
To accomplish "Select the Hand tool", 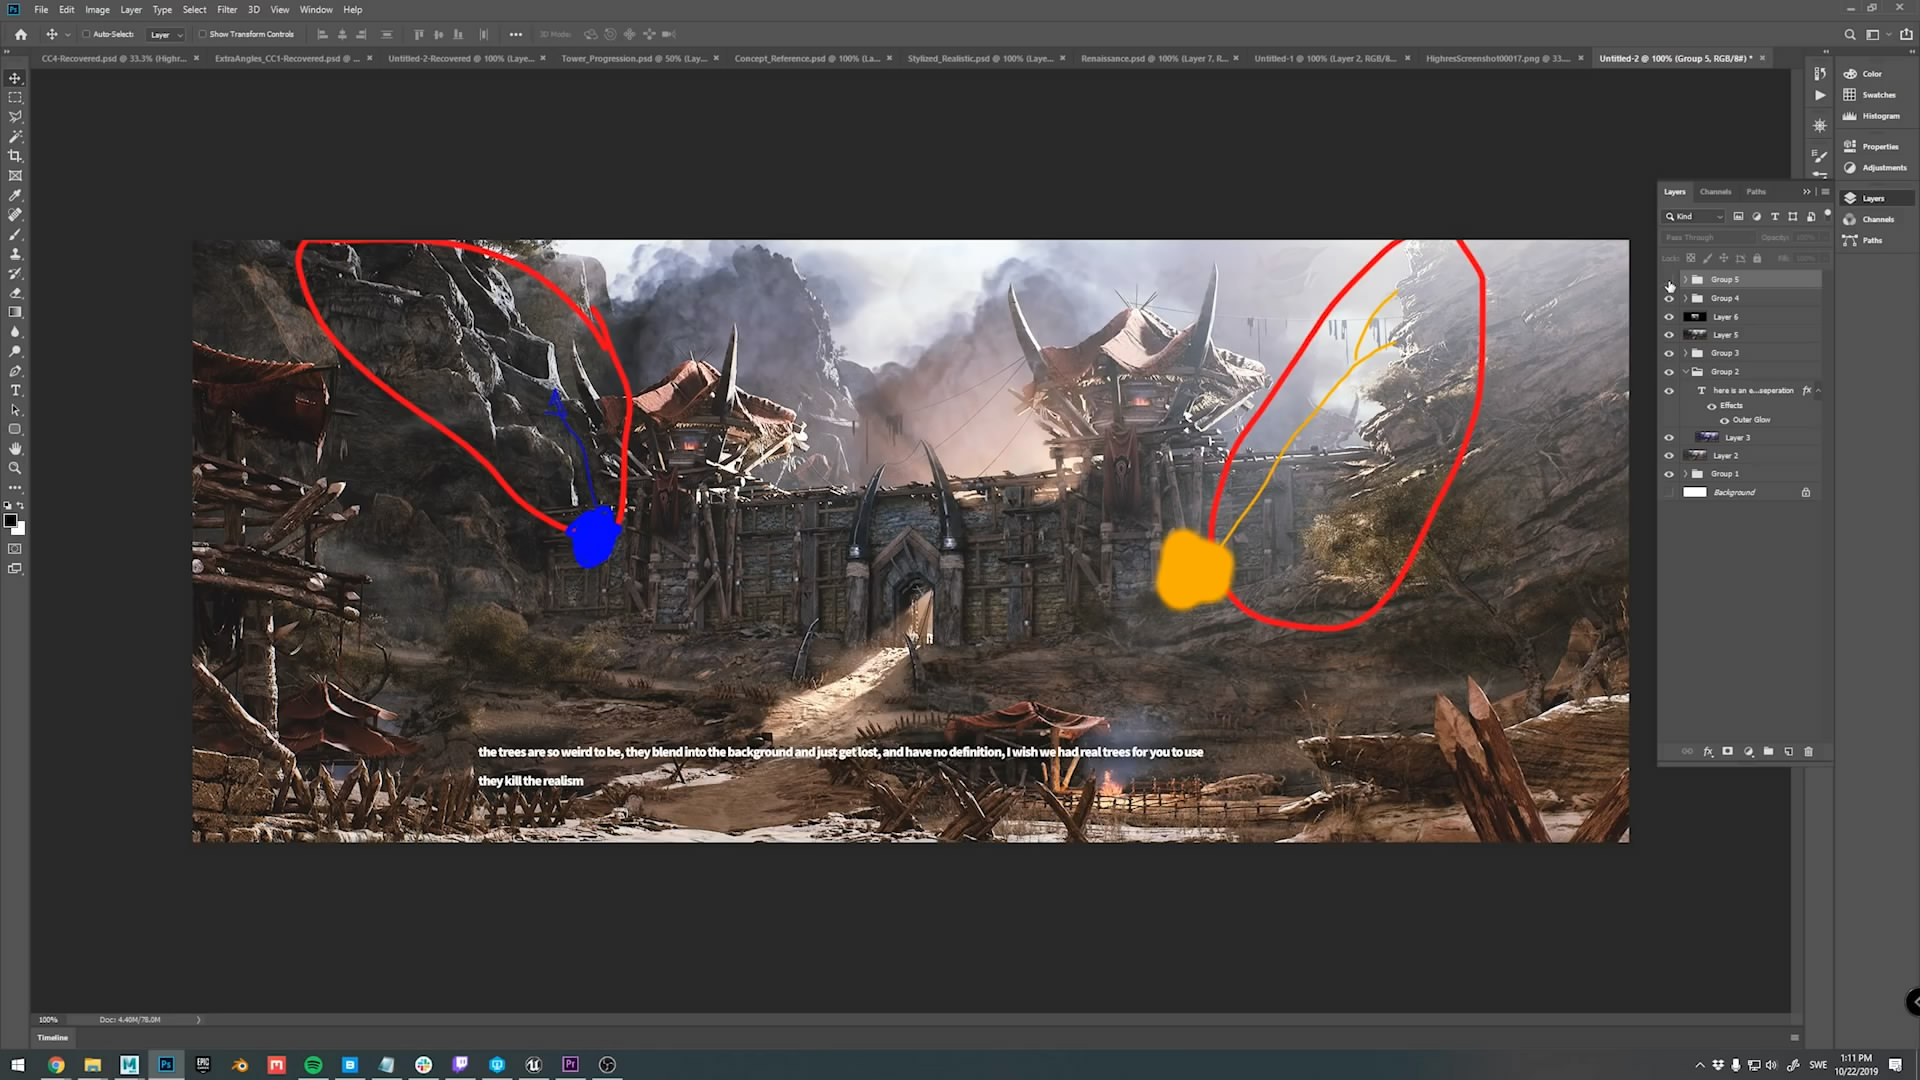I will coord(15,449).
